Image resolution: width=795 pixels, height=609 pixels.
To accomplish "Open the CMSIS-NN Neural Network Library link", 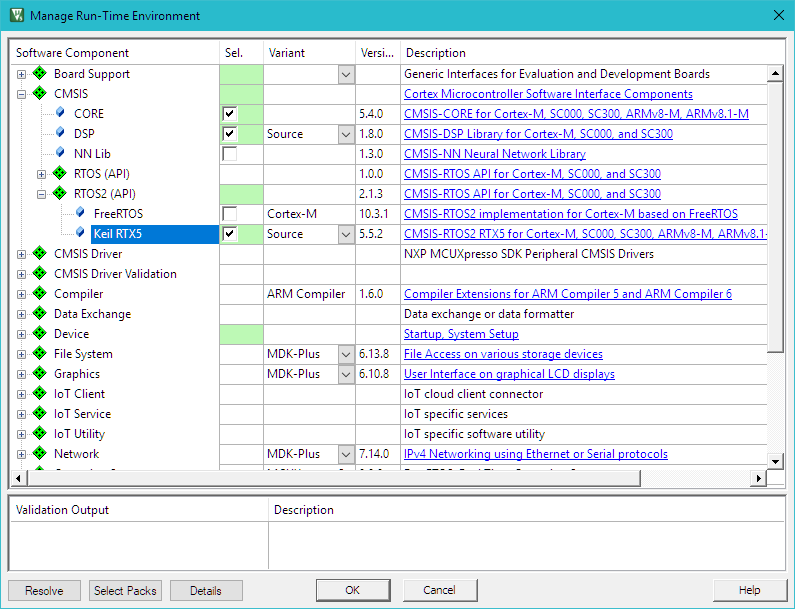I will tap(495, 154).
